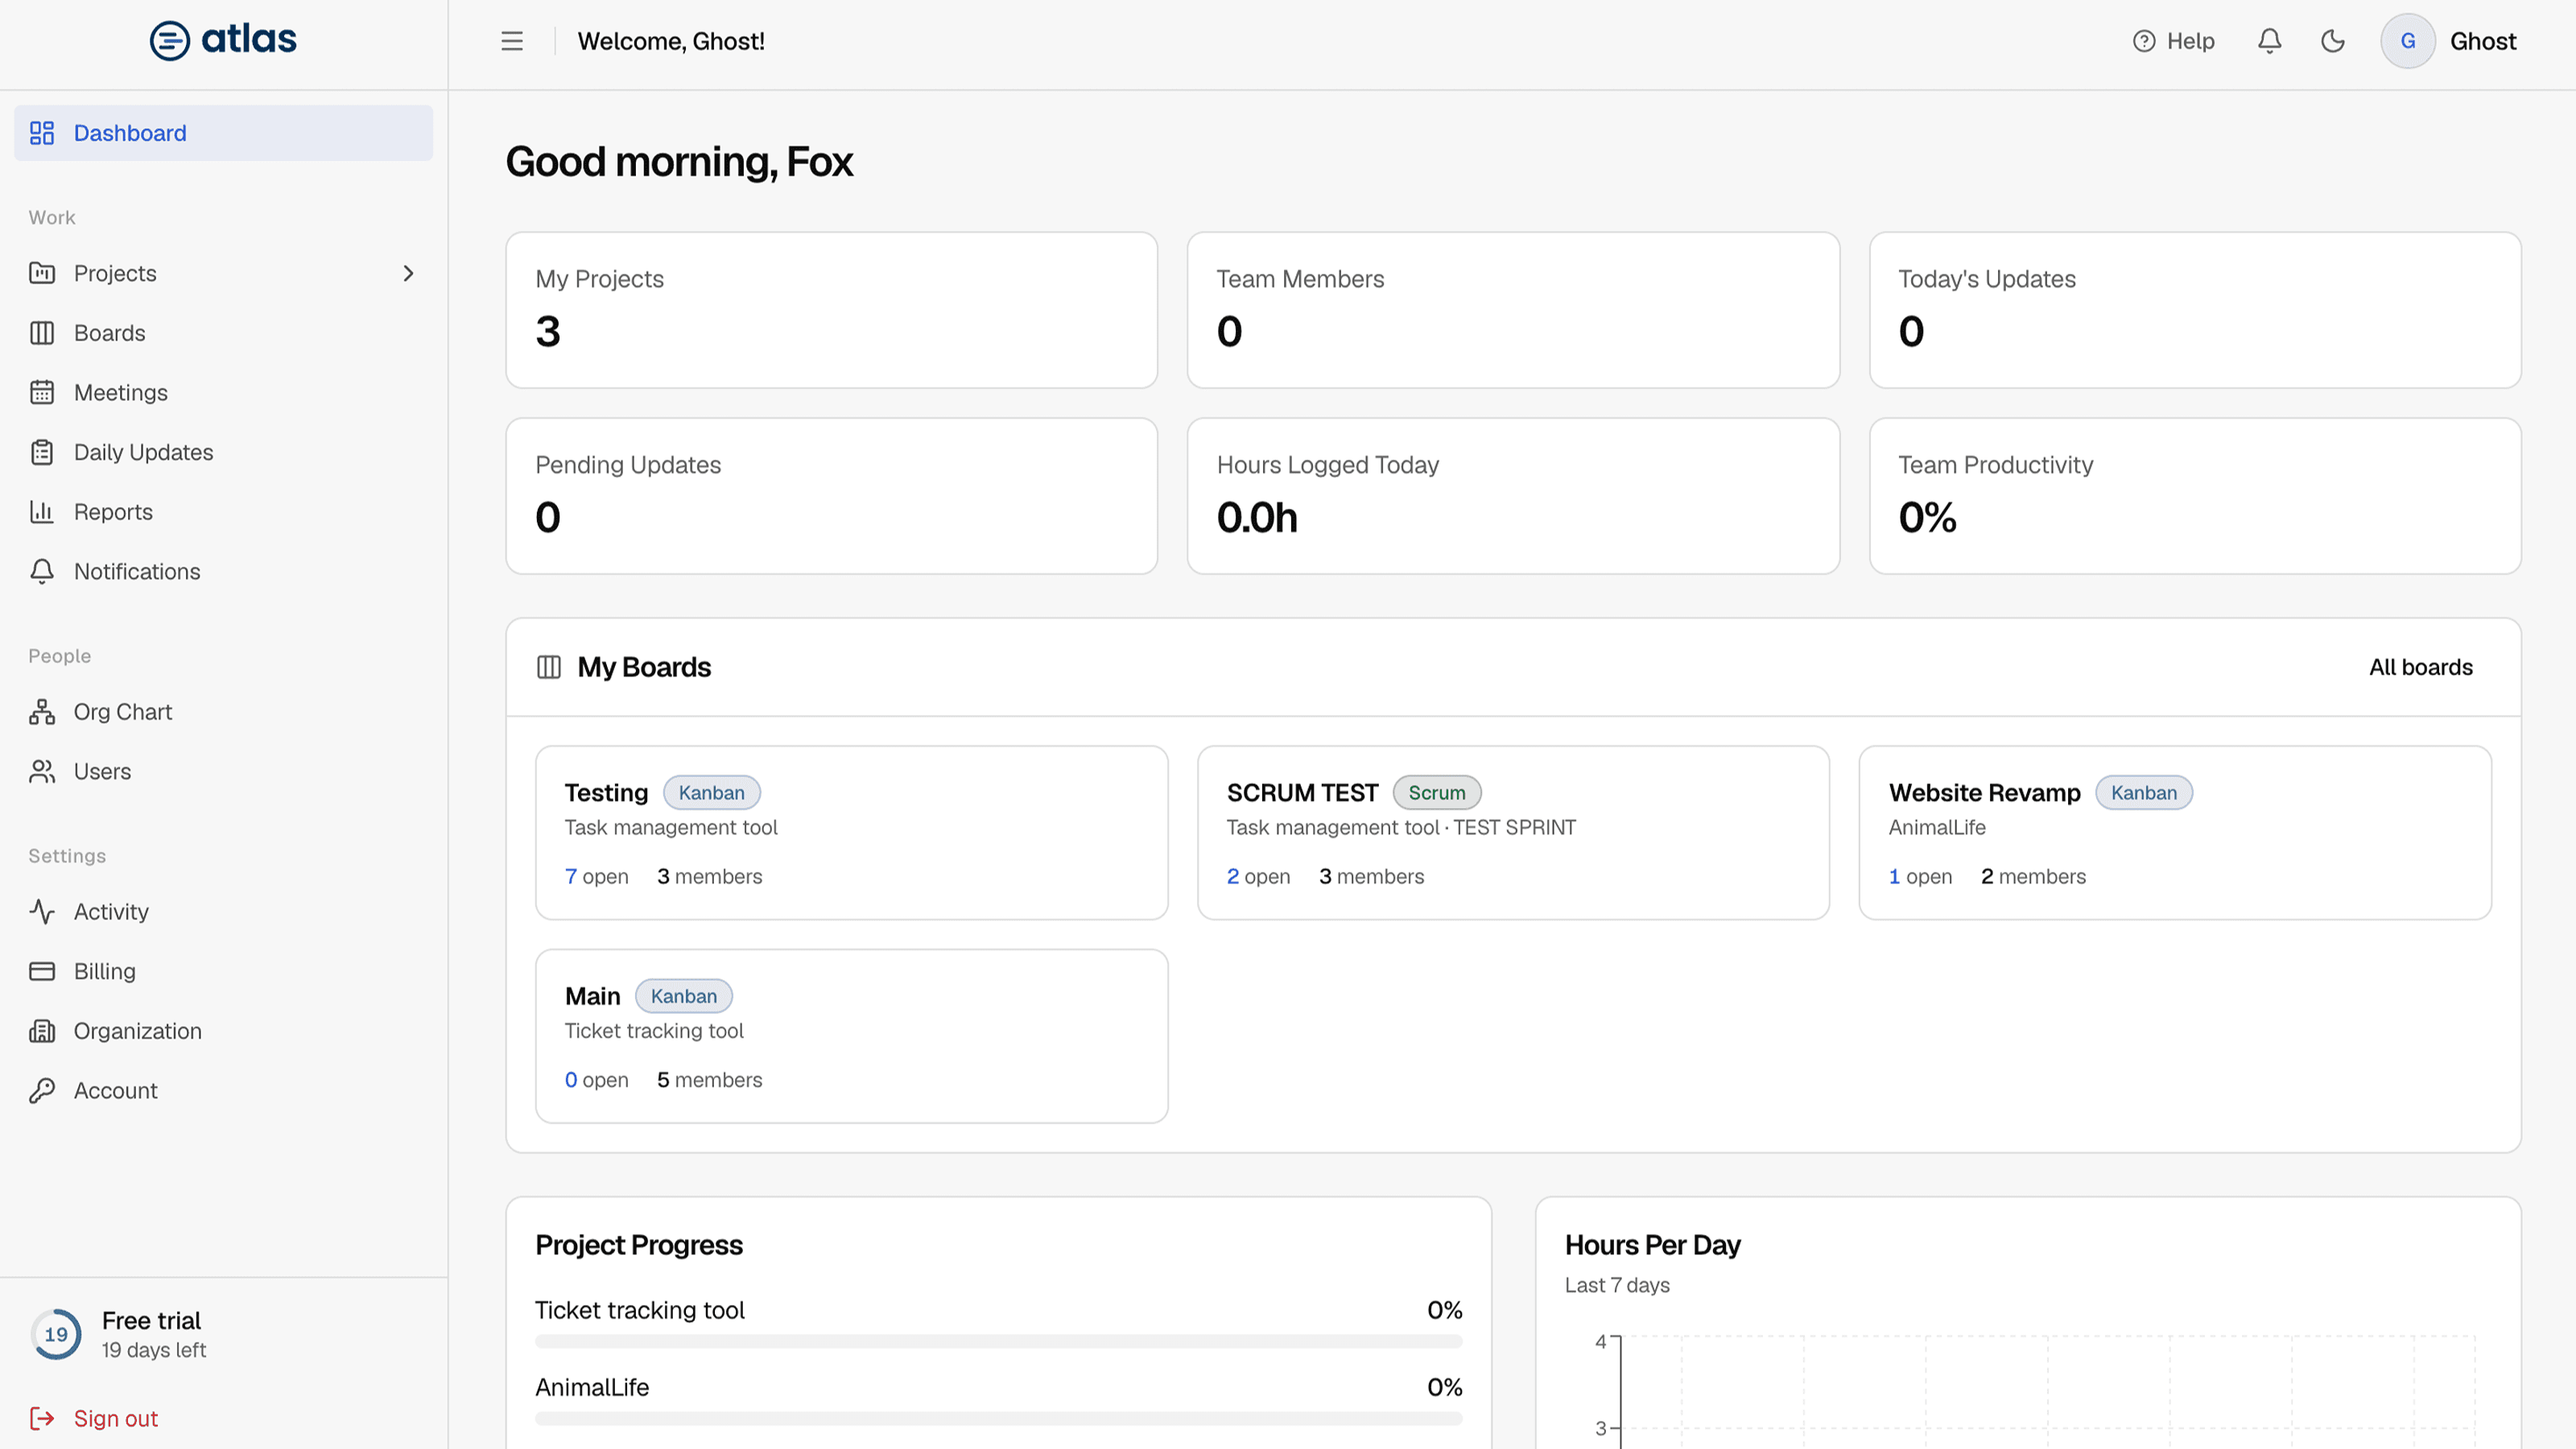The height and width of the screenshot is (1449, 2576).
Task: Navigate to the Org Chart page
Action: coord(223,712)
